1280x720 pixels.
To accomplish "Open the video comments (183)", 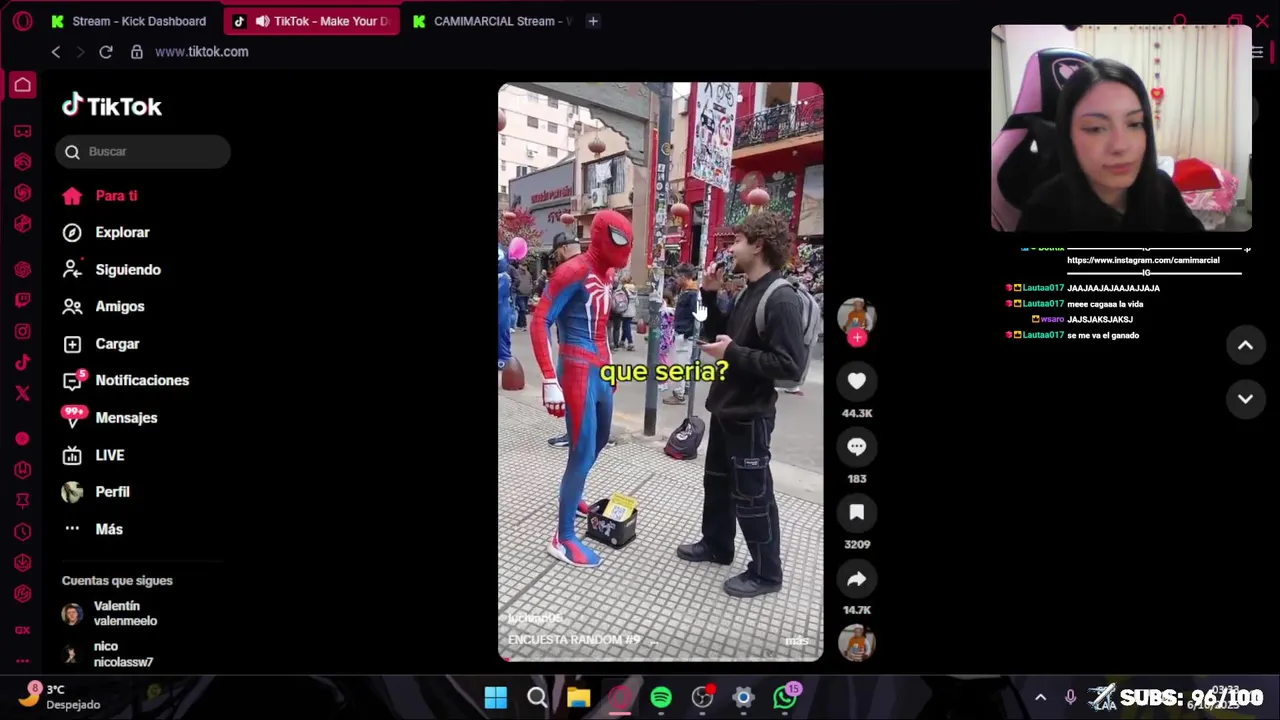I will click(857, 447).
